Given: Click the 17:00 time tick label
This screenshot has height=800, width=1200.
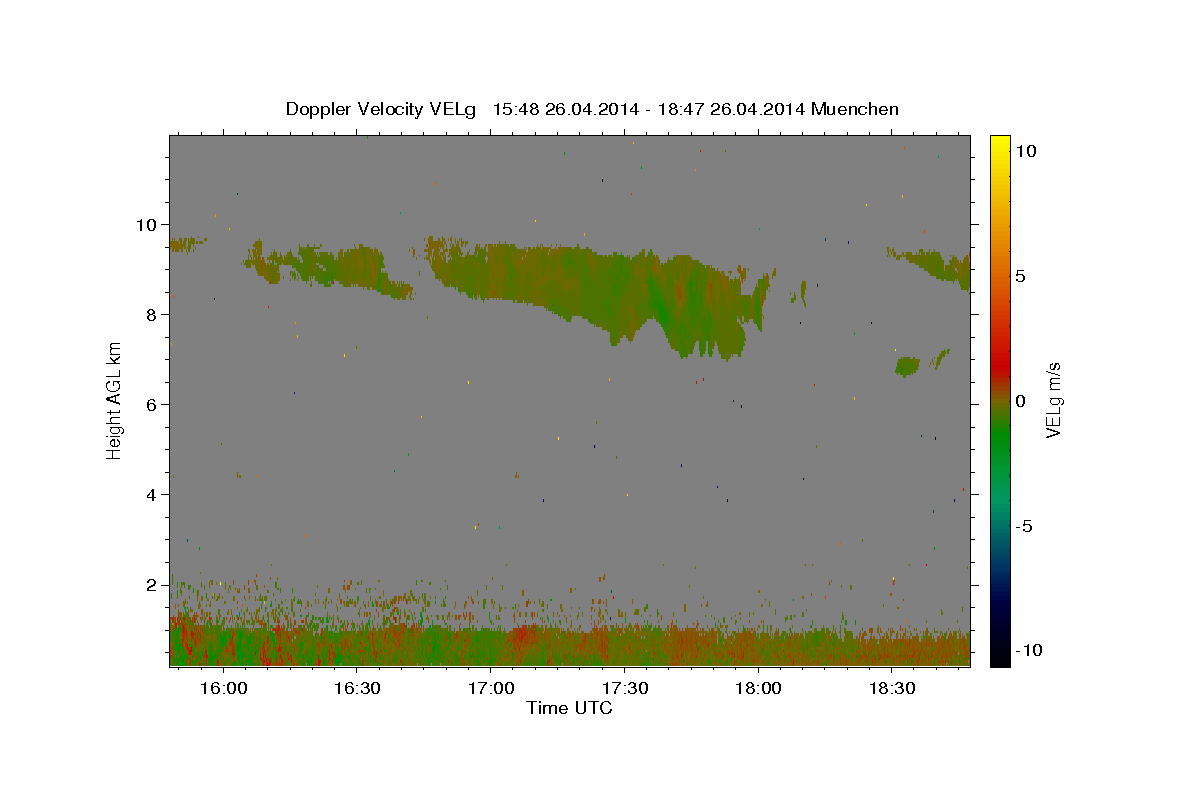Looking at the screenshot, I should point(491,689).
